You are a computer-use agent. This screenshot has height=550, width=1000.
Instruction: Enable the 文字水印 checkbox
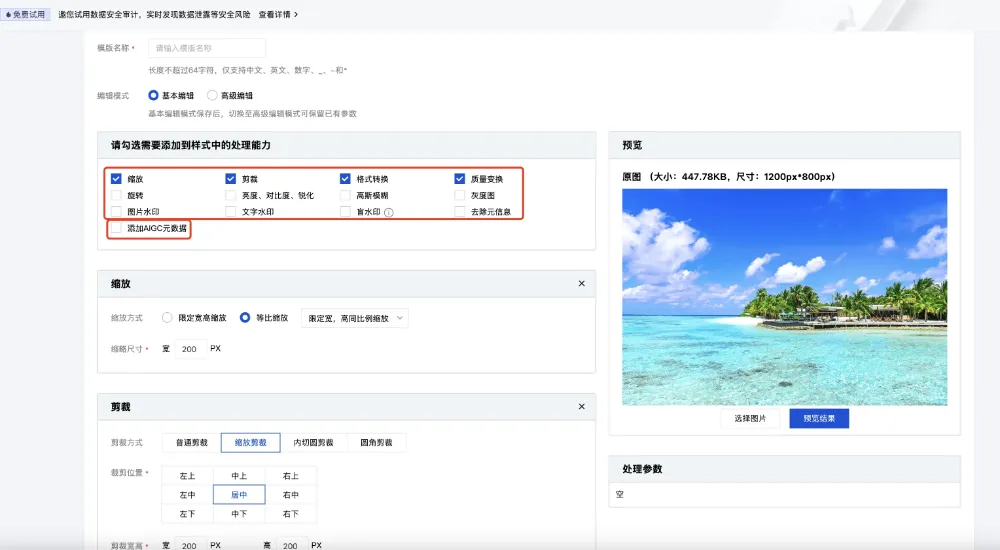tap(231, 211)
